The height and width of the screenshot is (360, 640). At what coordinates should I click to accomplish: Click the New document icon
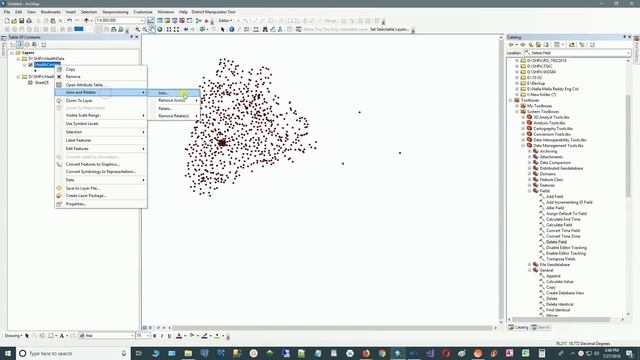coord(7,20)
